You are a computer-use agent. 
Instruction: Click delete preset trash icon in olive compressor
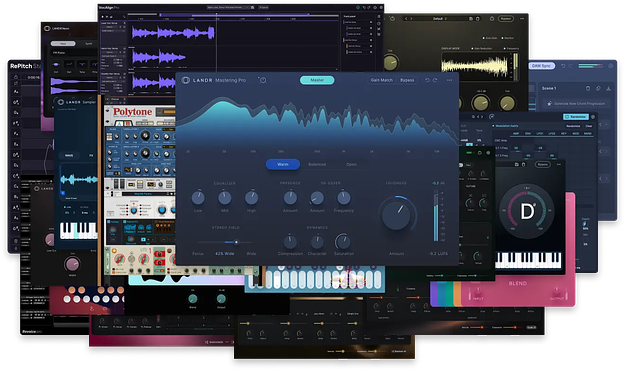pos(478,19)
